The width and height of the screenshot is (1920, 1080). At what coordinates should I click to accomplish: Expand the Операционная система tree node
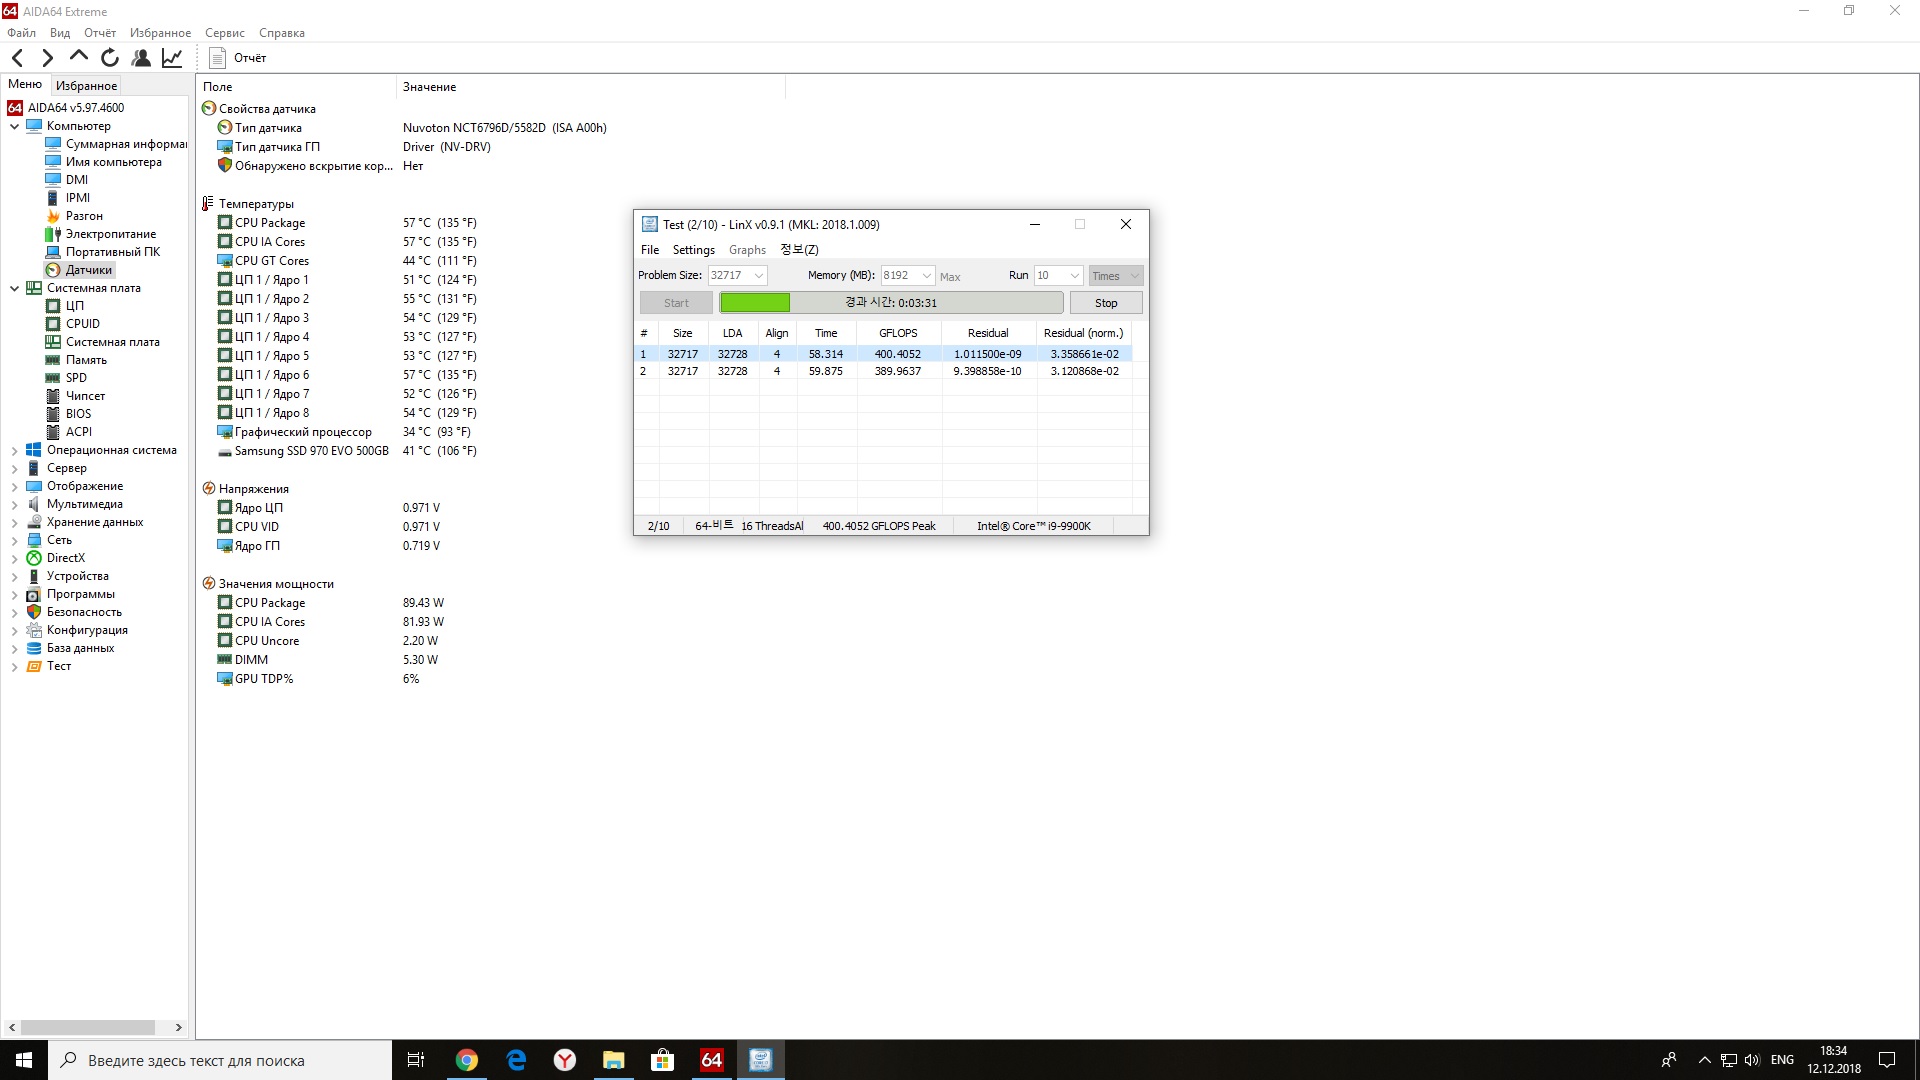click(14, 450)
